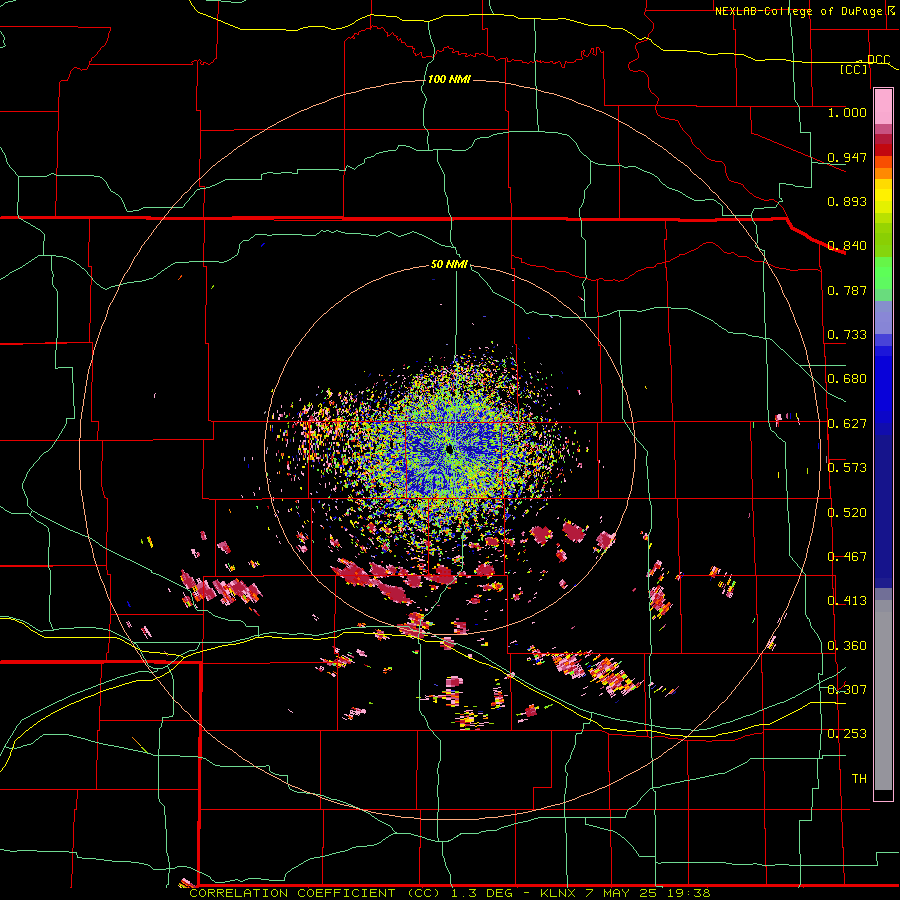Select the 0.947 scale label
Viewport: 900px width, 900px height.
pos(847,157)
